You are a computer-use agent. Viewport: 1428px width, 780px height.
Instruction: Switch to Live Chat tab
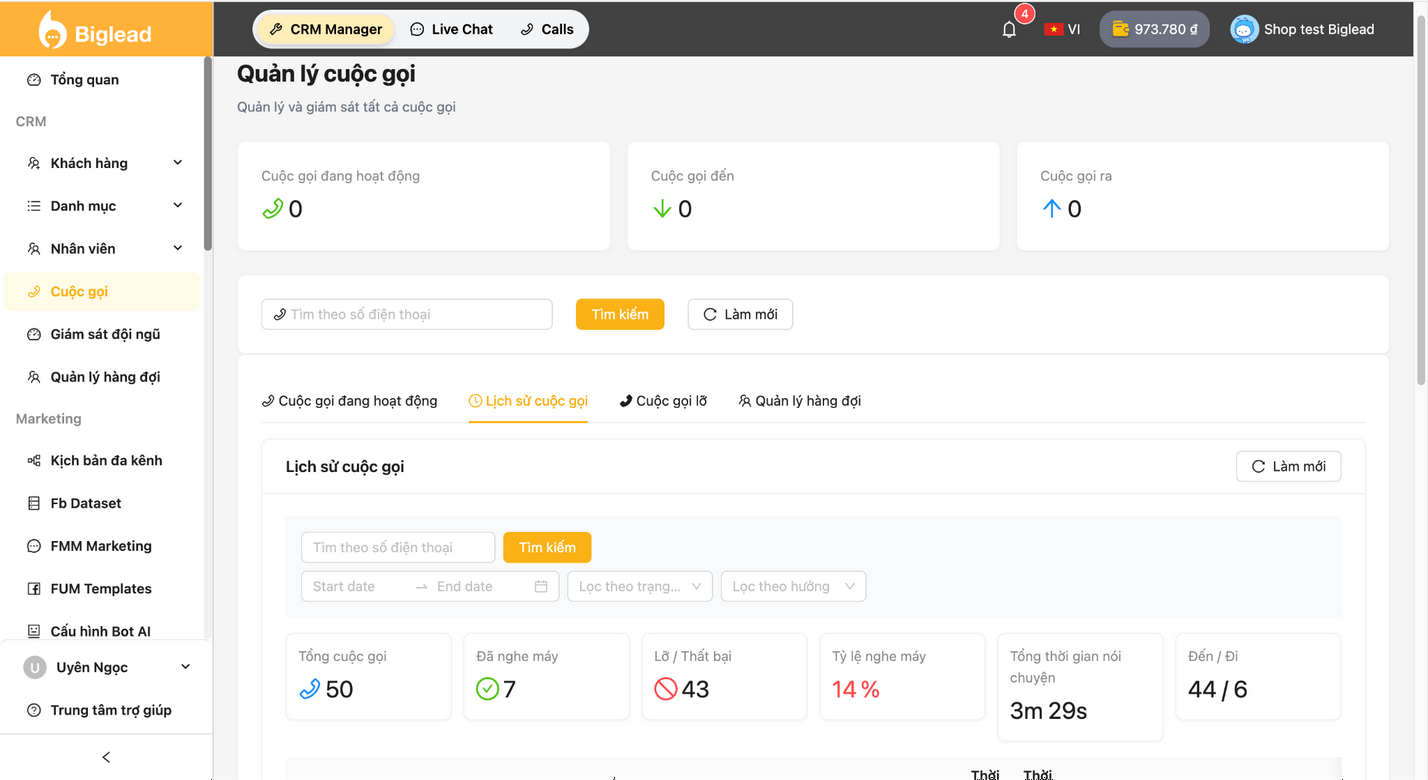click(452, 29)
